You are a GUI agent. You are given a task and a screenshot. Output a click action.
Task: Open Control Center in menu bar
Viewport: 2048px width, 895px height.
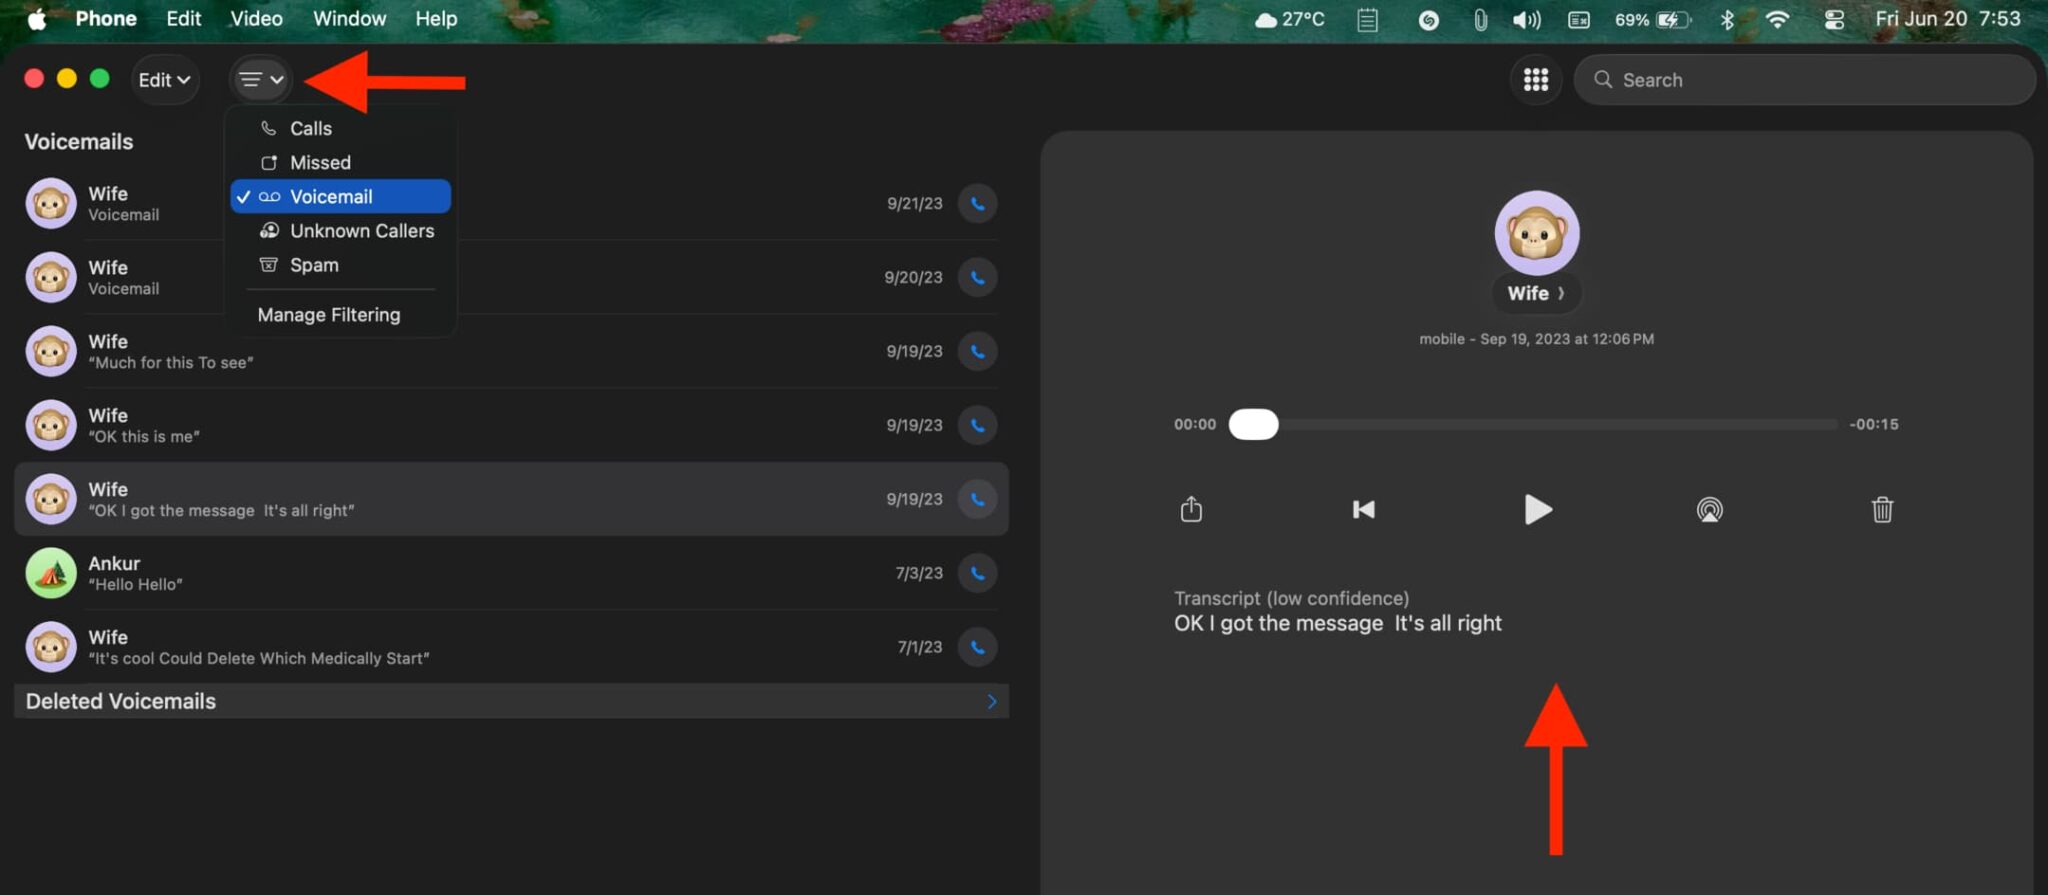1833,20
